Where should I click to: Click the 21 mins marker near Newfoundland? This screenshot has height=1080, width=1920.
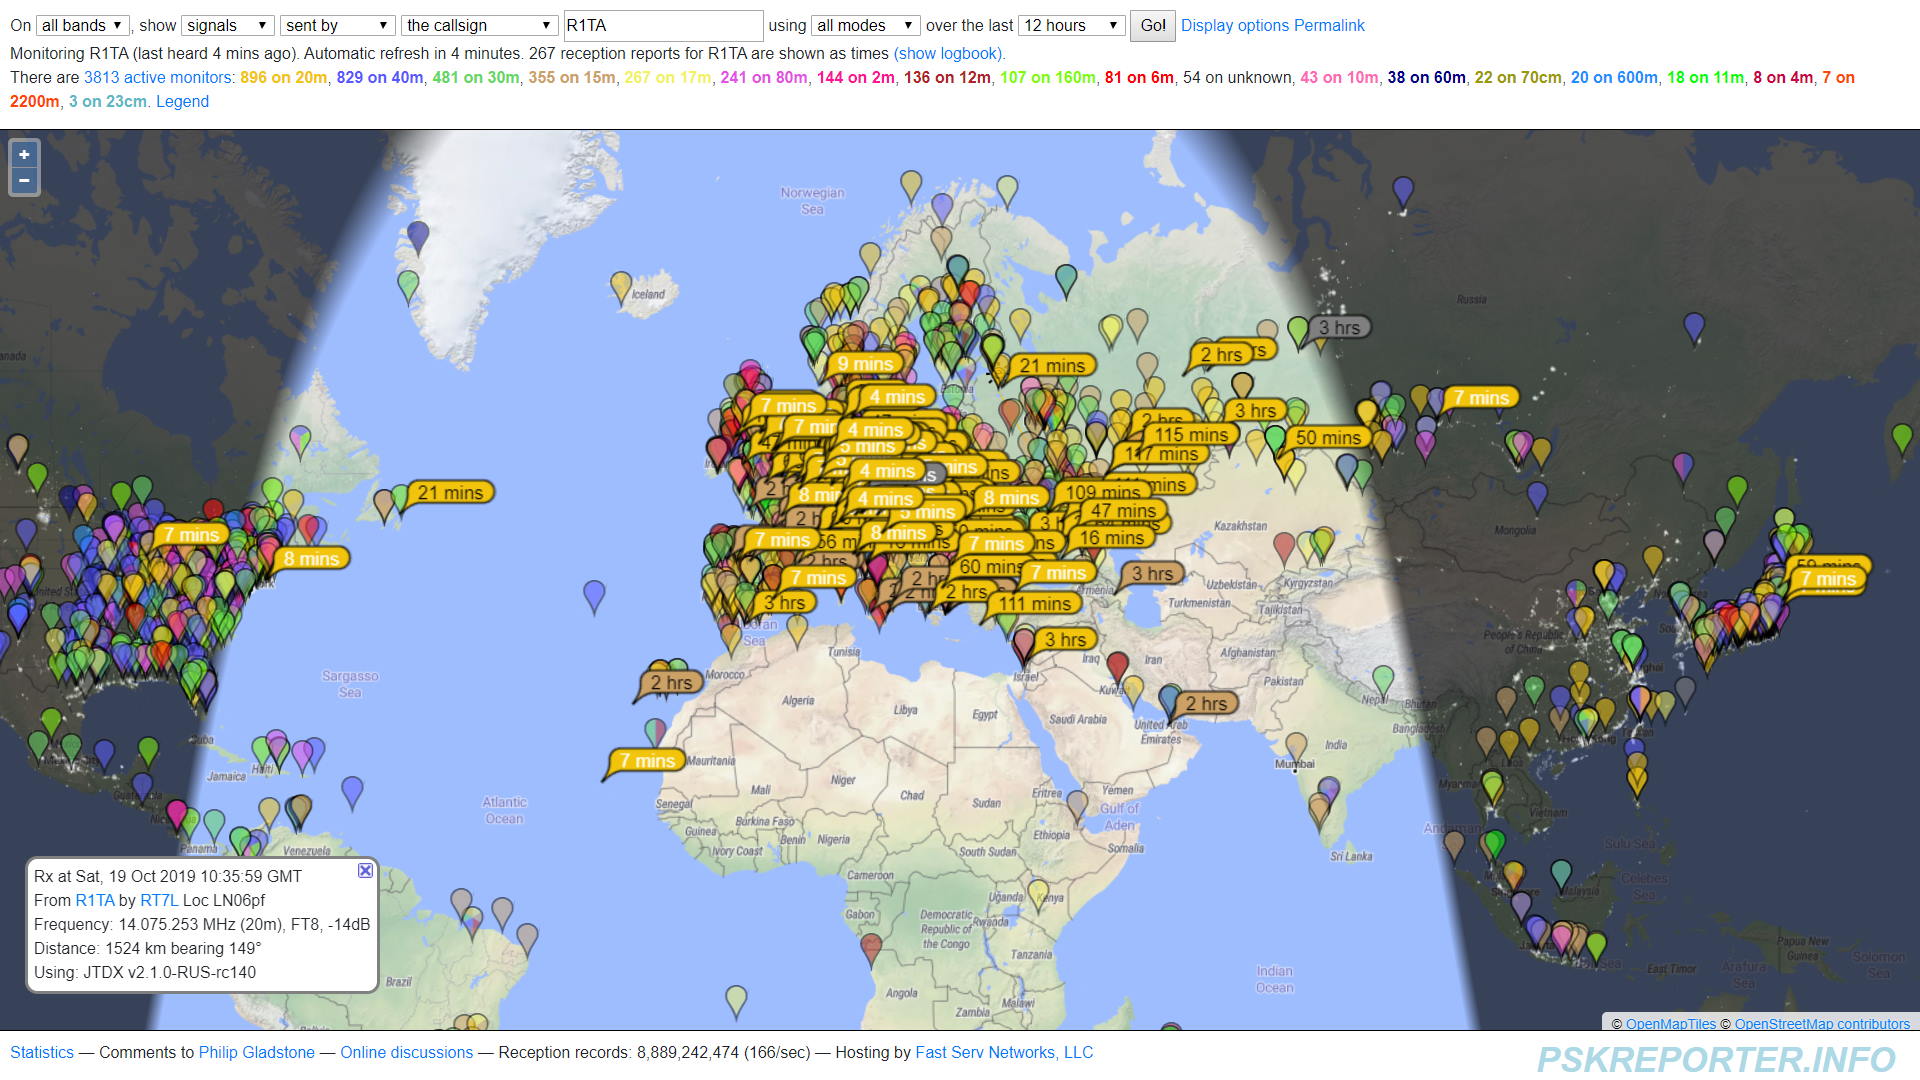[450, 493]
